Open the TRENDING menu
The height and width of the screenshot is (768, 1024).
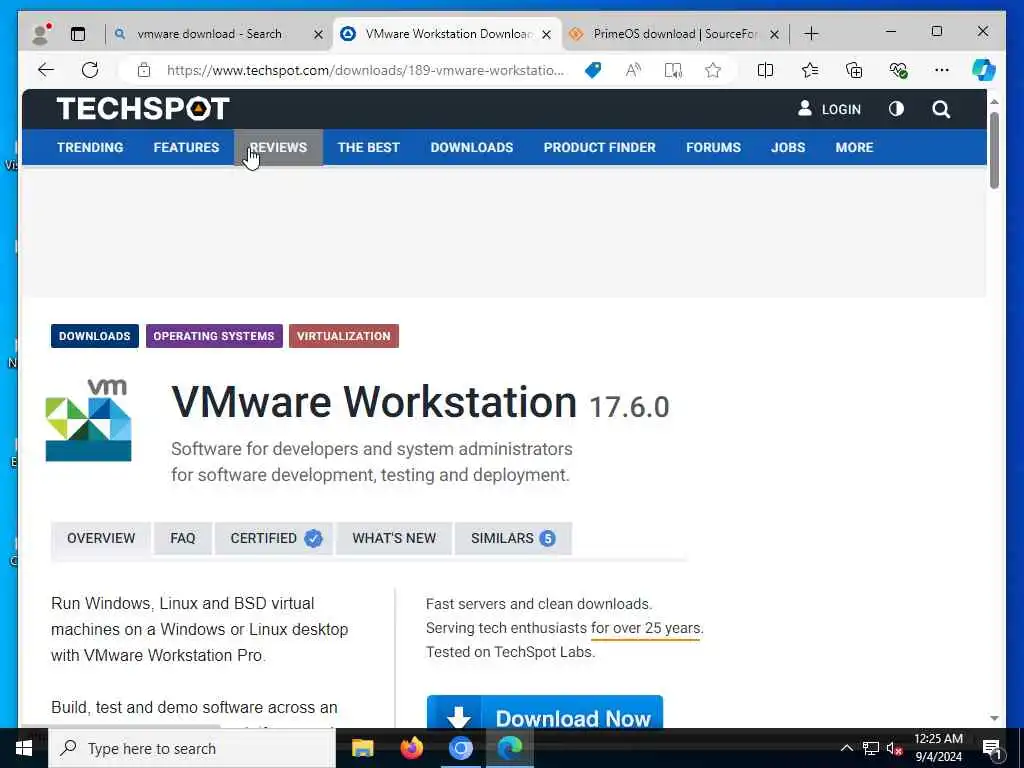tap(90, 148)
